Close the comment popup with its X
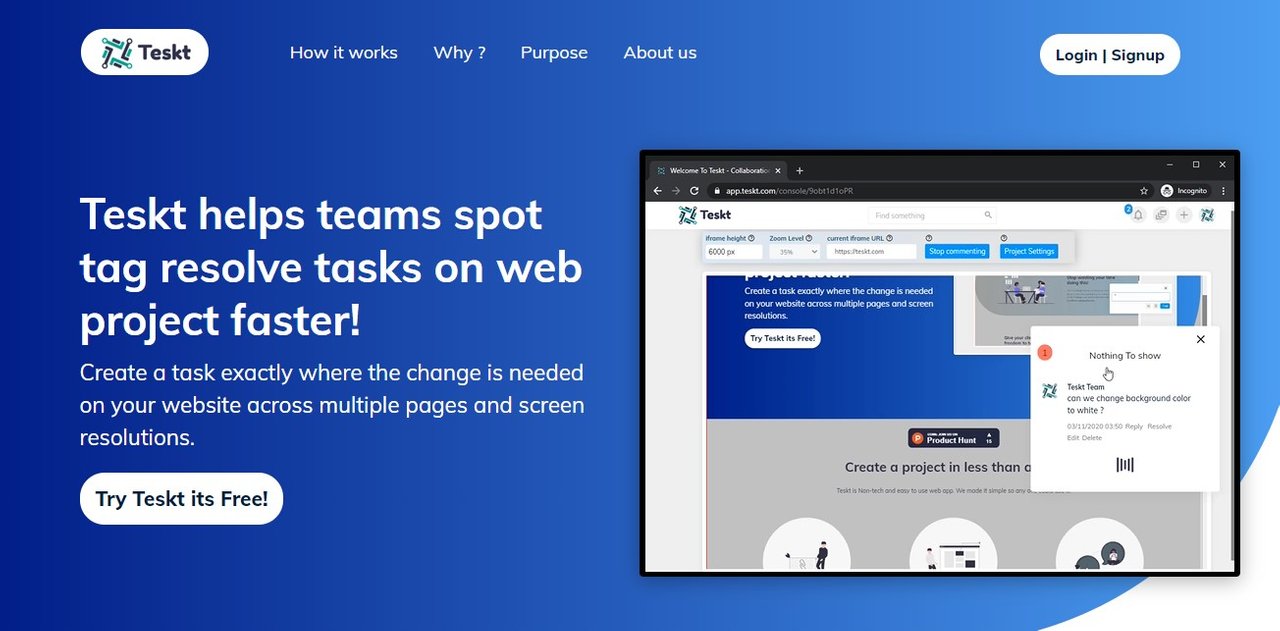The image size is (1280, 631). [1201, 339]
